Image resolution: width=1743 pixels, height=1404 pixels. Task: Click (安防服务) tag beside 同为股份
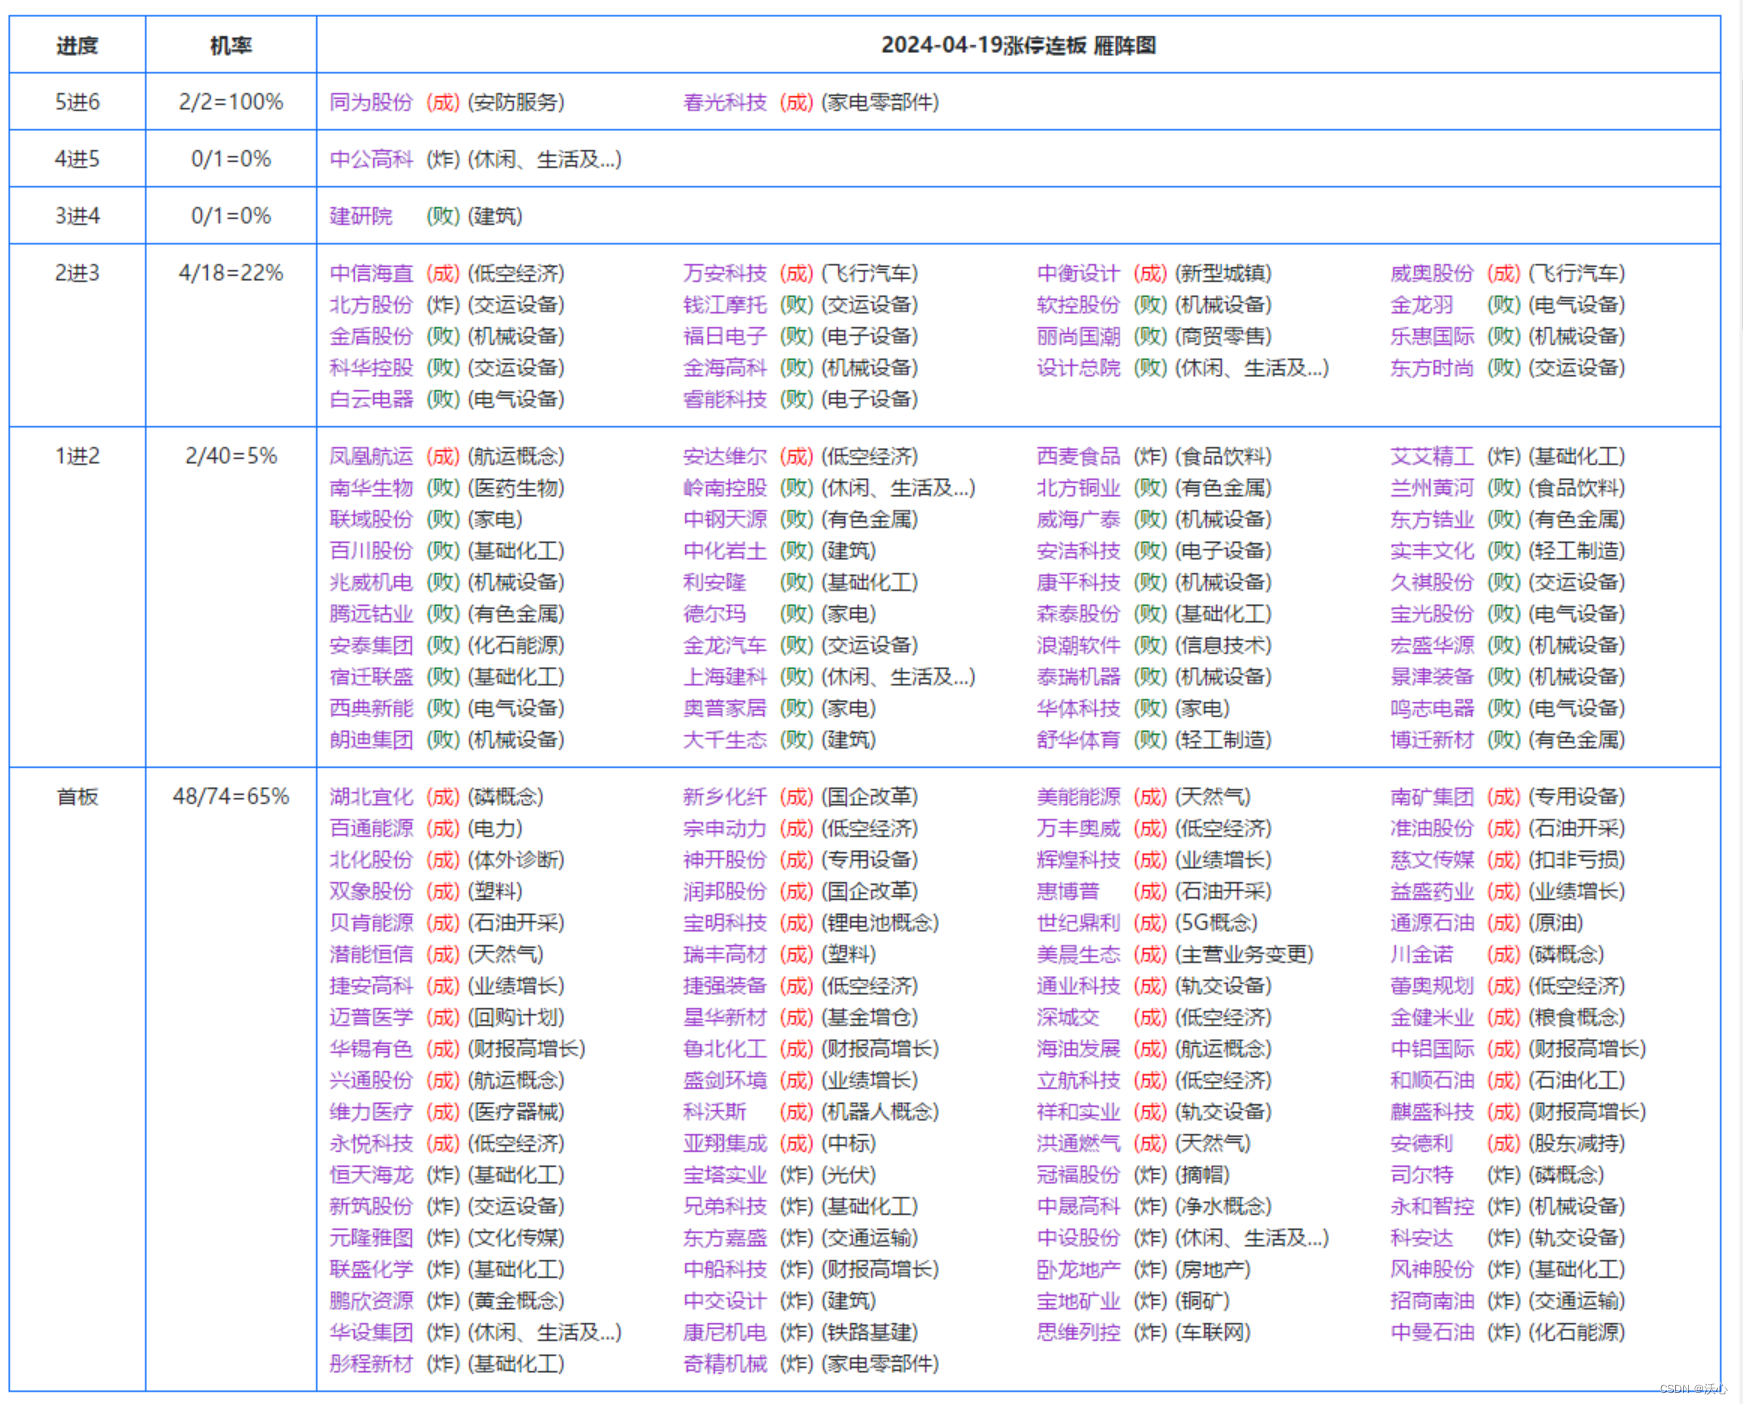point(516,102)
